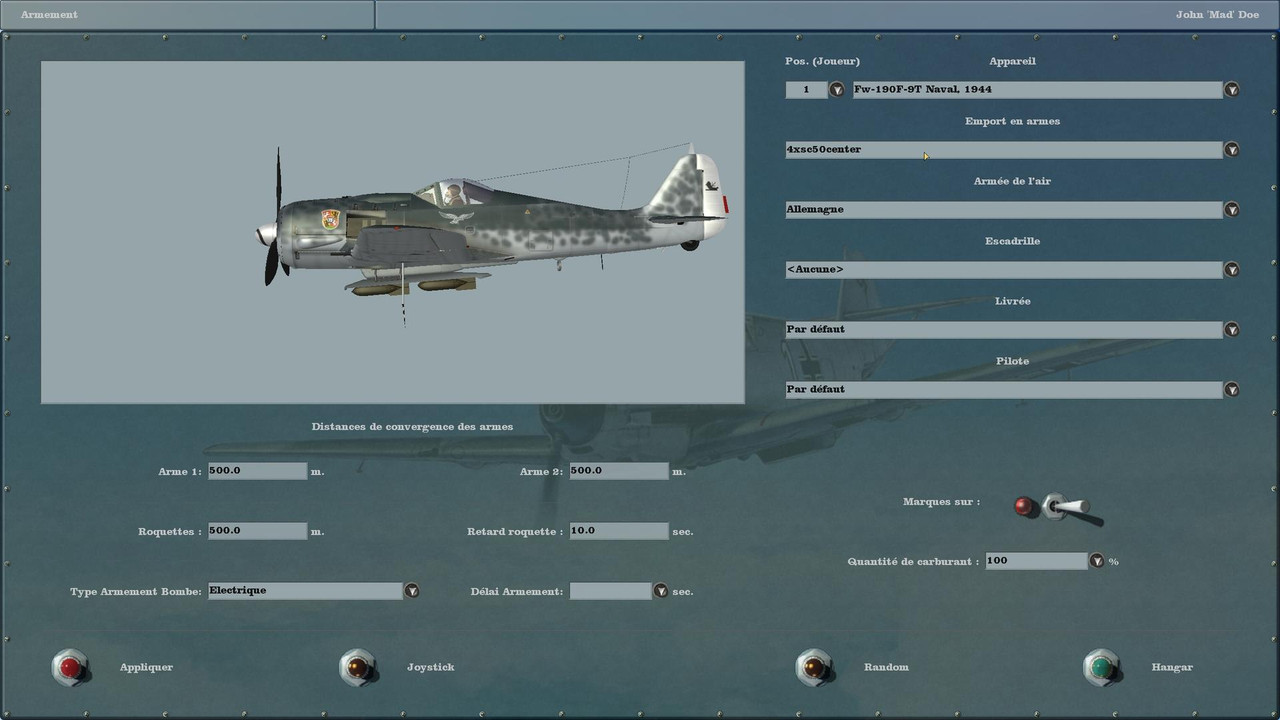Screen dimensions: 1280x720
Task: Click the Roquettes distance field
Action: pyautogui.click(x=257, y=531)
